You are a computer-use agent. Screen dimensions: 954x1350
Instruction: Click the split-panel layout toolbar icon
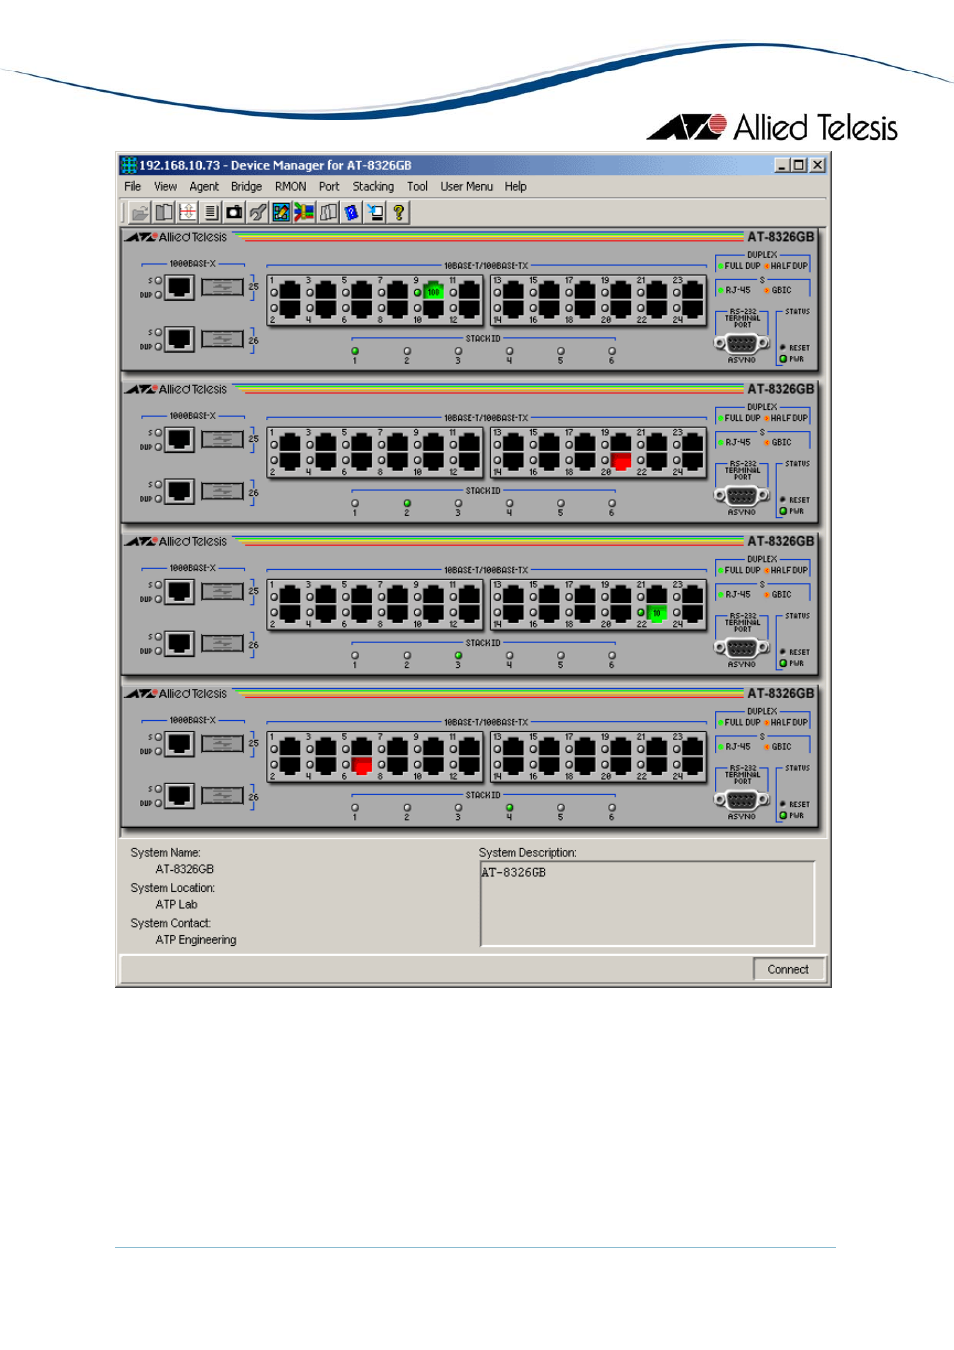click(x=164, y=212)
